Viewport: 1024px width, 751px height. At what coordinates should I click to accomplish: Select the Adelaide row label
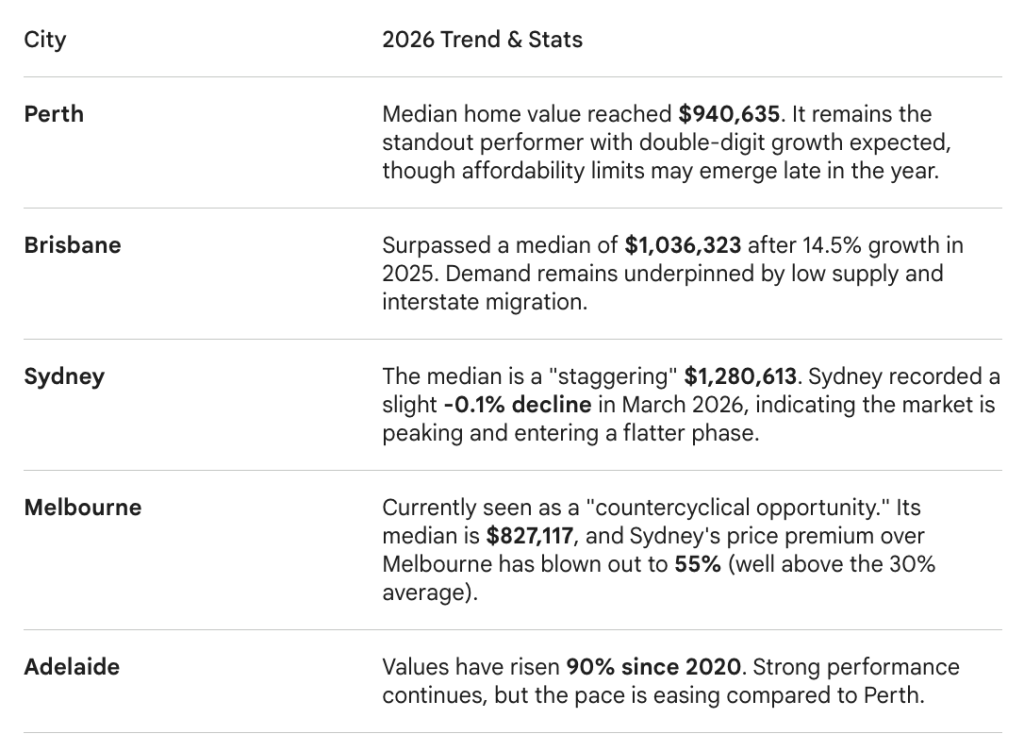73,667
